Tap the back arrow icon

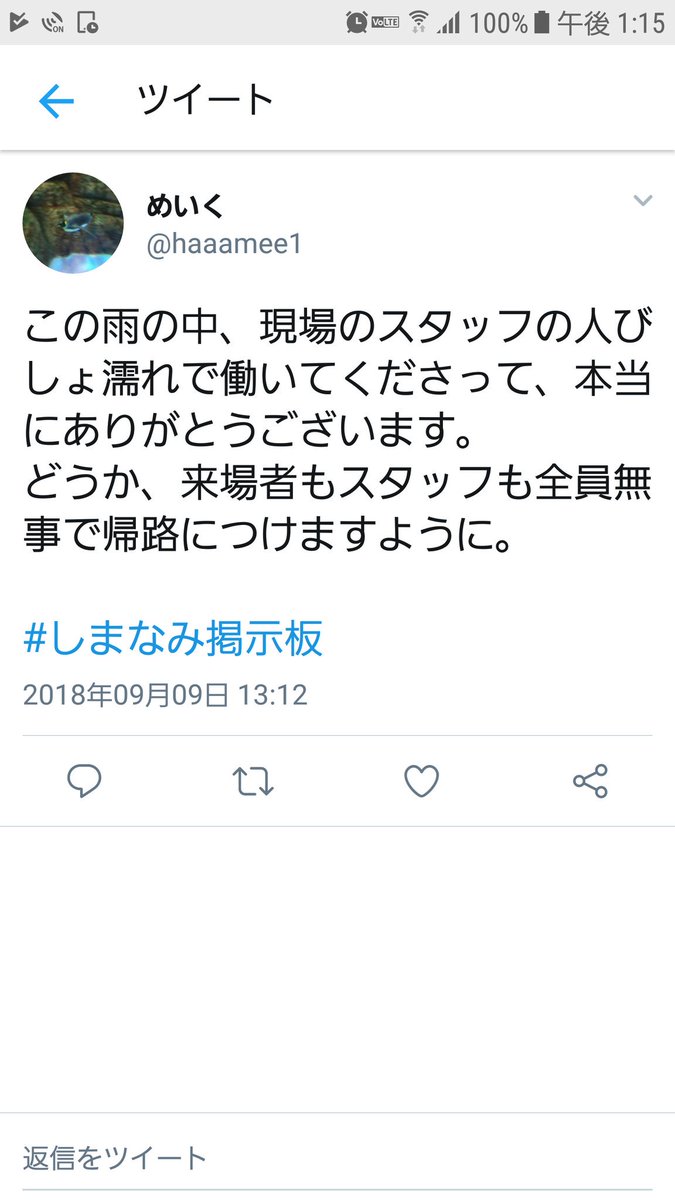coord(56,101)
